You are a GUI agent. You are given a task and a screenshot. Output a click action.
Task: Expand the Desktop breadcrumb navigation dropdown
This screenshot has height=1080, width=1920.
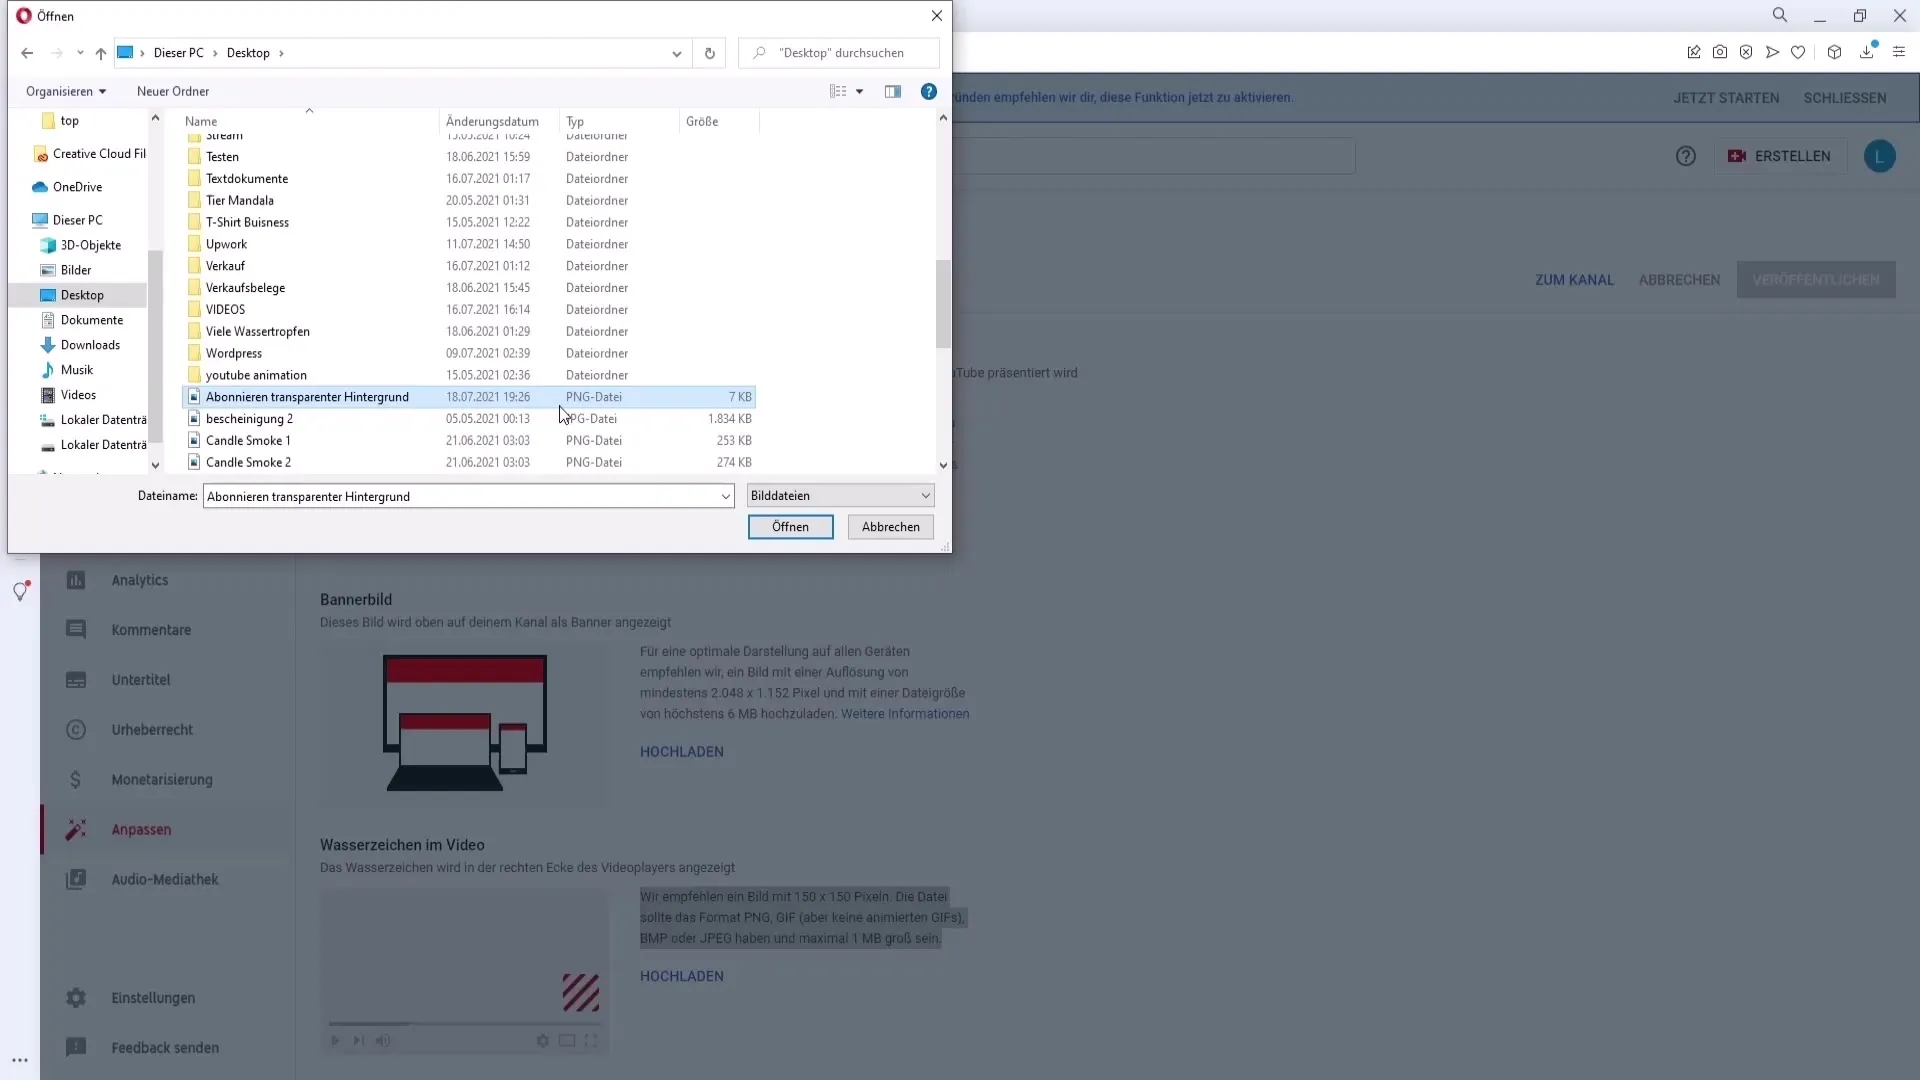click(282, 53)
